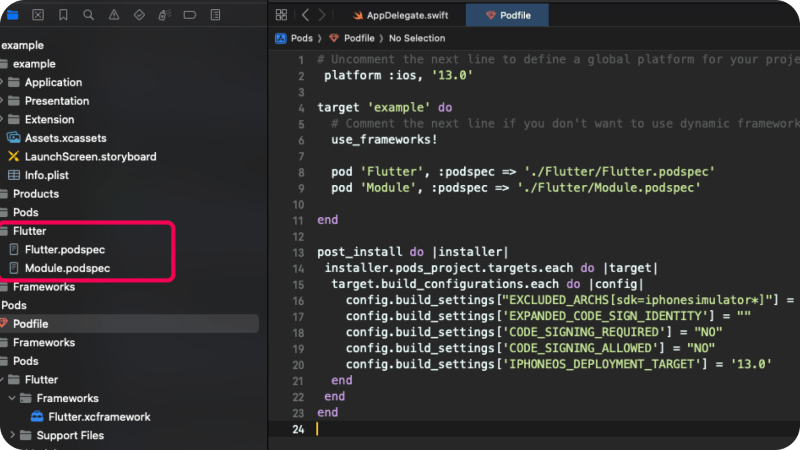Click 'platform :ios' on line 2
Image resolution: width=800 pixels, height=450 pixels.
[x=370, y=76]
